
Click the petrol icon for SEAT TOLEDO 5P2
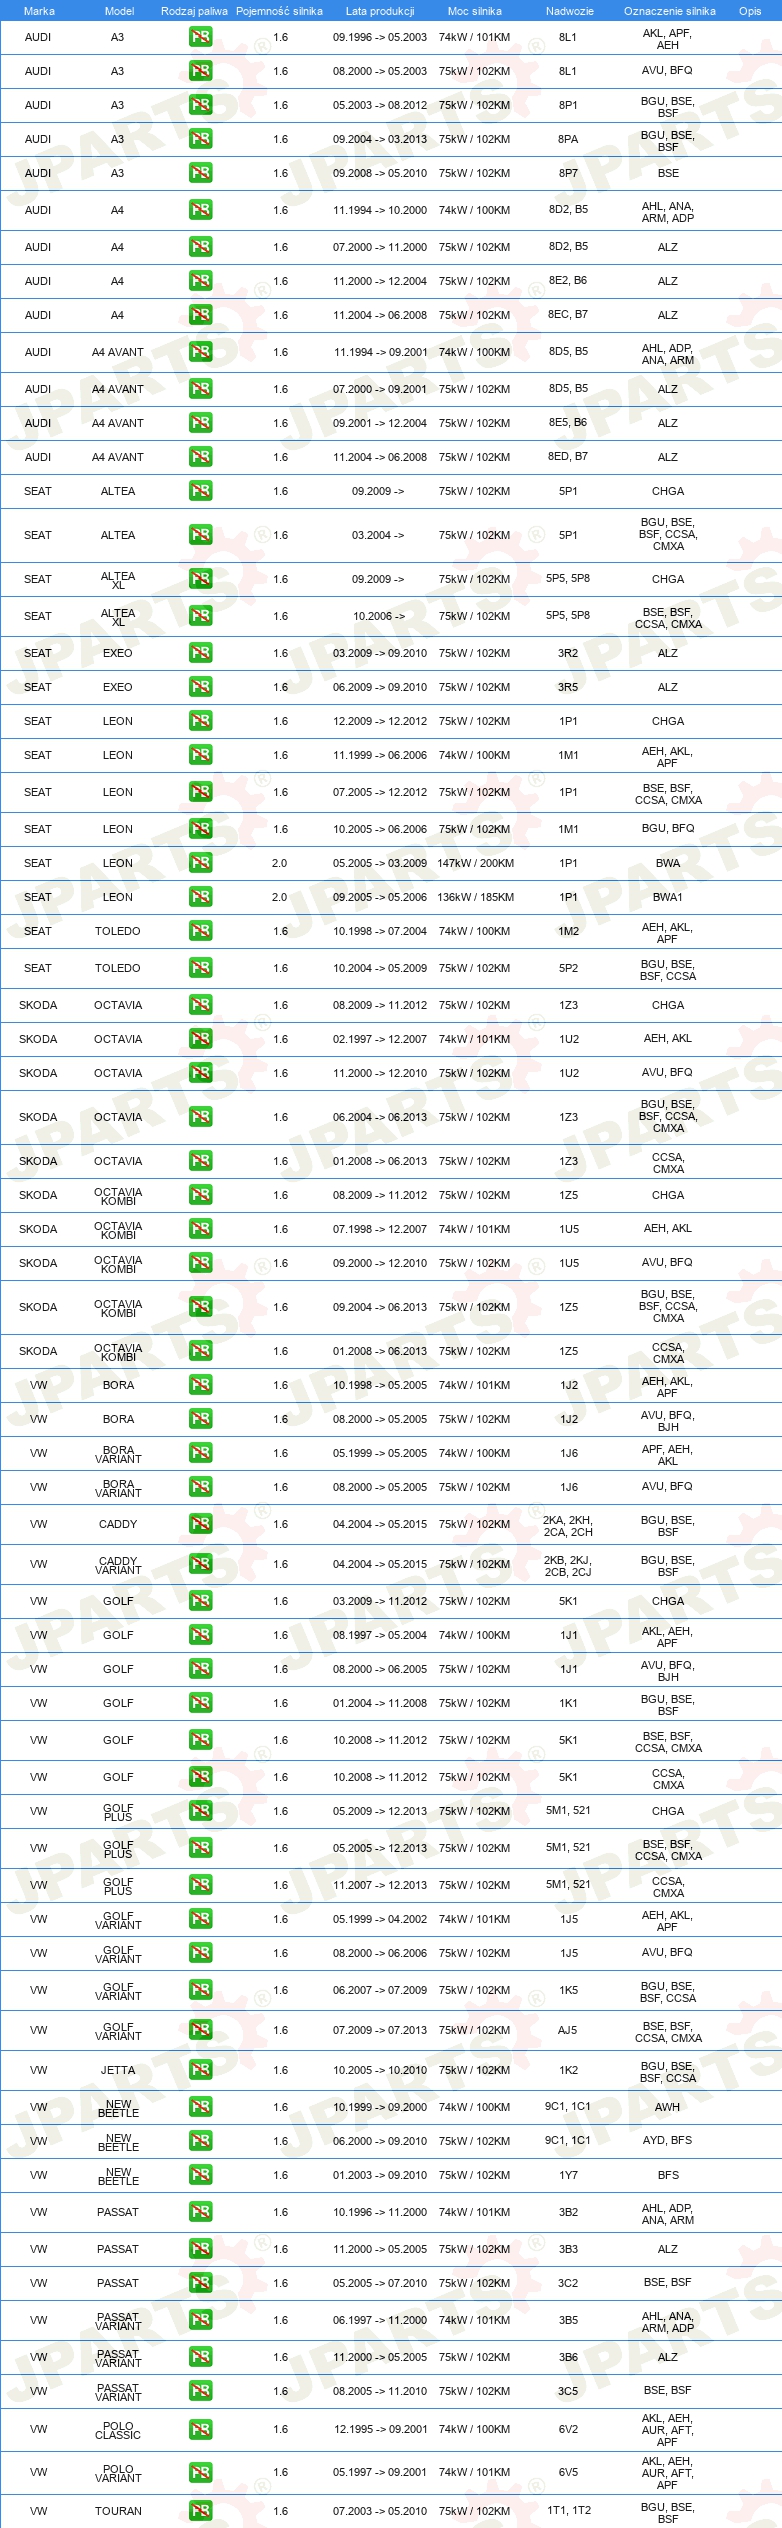tap(200, 968)
